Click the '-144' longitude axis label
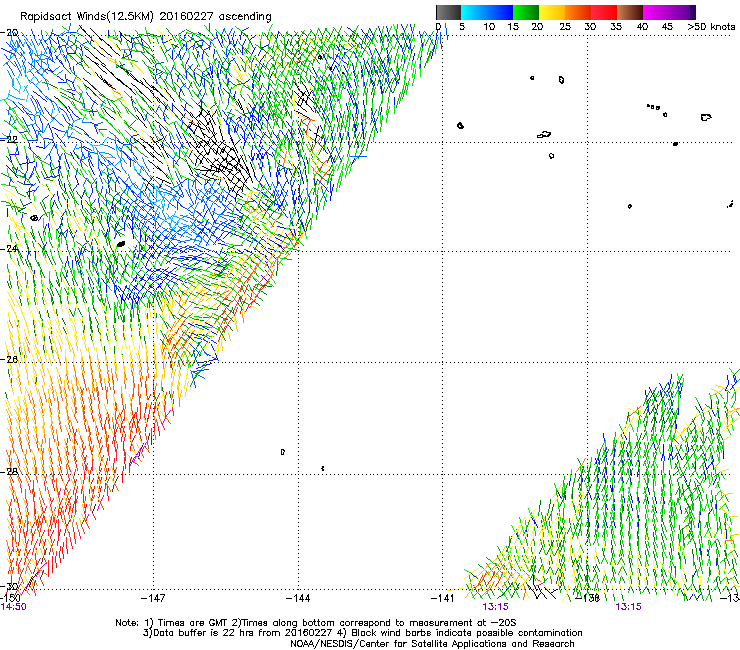Viewport: 740px width, 650px height. tap(298, 598)
